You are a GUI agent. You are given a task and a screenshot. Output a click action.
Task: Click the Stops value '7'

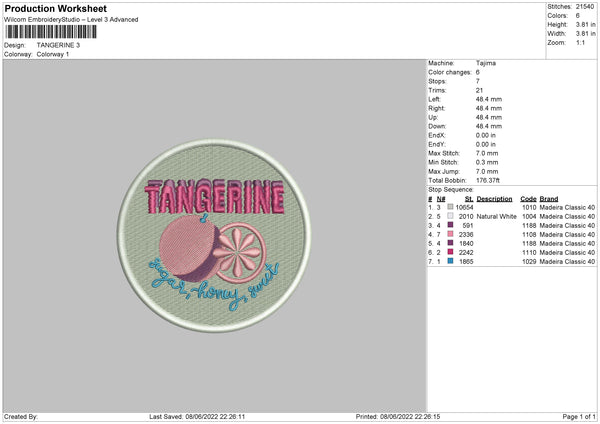(478, 81)
